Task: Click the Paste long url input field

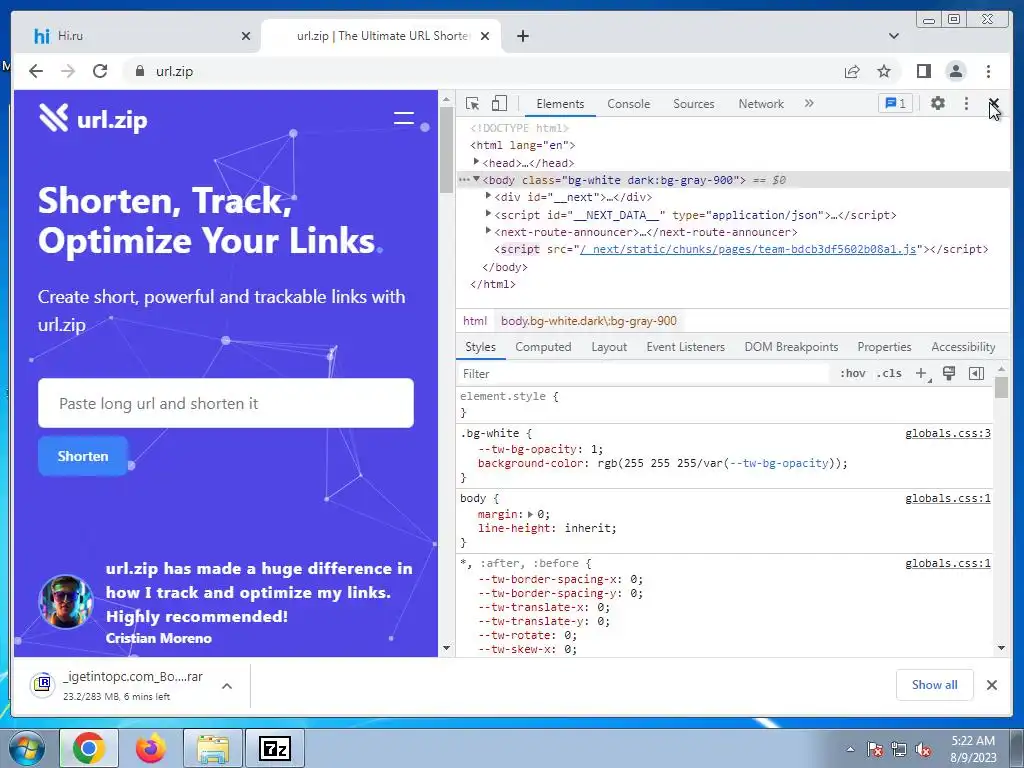Action: 226,404
